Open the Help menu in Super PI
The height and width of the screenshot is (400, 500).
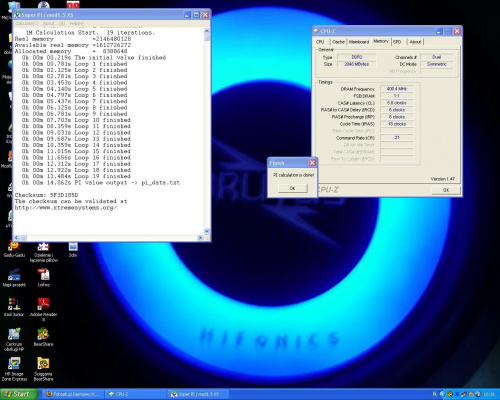coord(77,23)
